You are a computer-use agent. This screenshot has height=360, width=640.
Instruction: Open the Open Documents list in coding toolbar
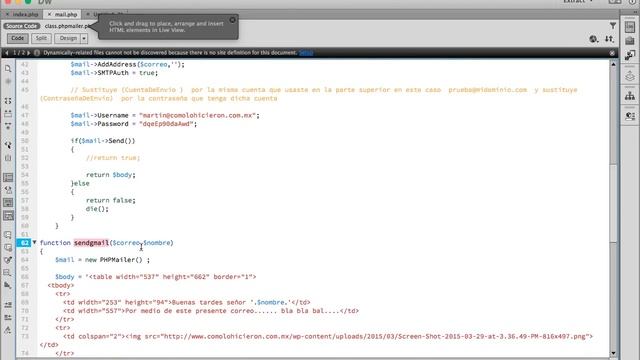[x=8, y=69]
